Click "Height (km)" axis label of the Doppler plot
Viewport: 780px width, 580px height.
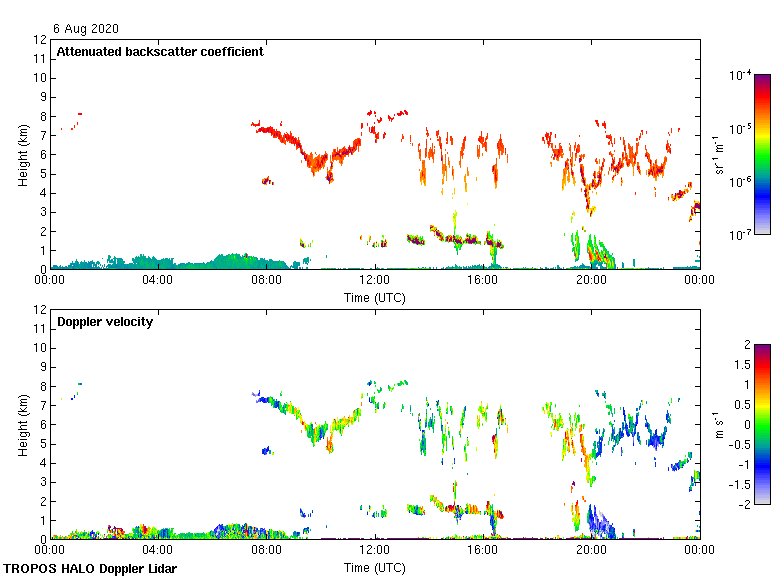[22, 424]
